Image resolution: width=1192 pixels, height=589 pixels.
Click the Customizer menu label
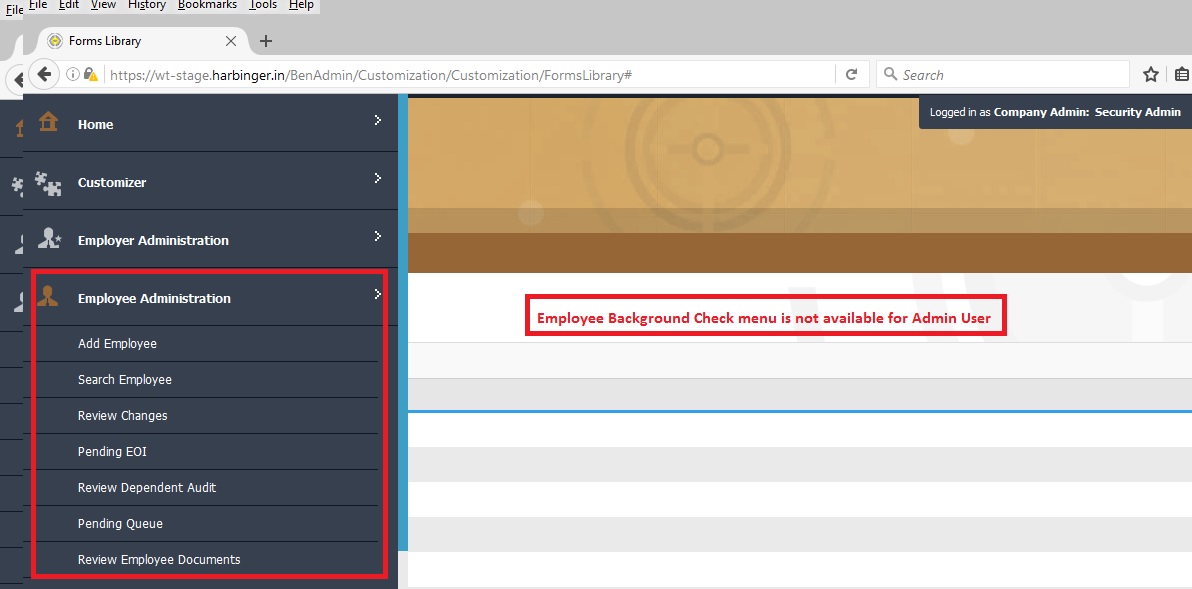click(112, 182)
